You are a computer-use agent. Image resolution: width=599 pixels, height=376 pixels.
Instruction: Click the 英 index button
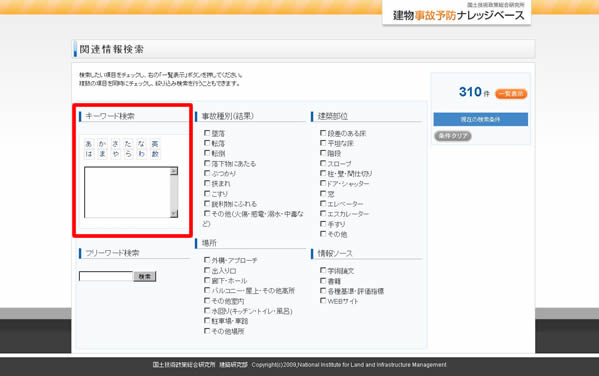click(x=155, y=144)
